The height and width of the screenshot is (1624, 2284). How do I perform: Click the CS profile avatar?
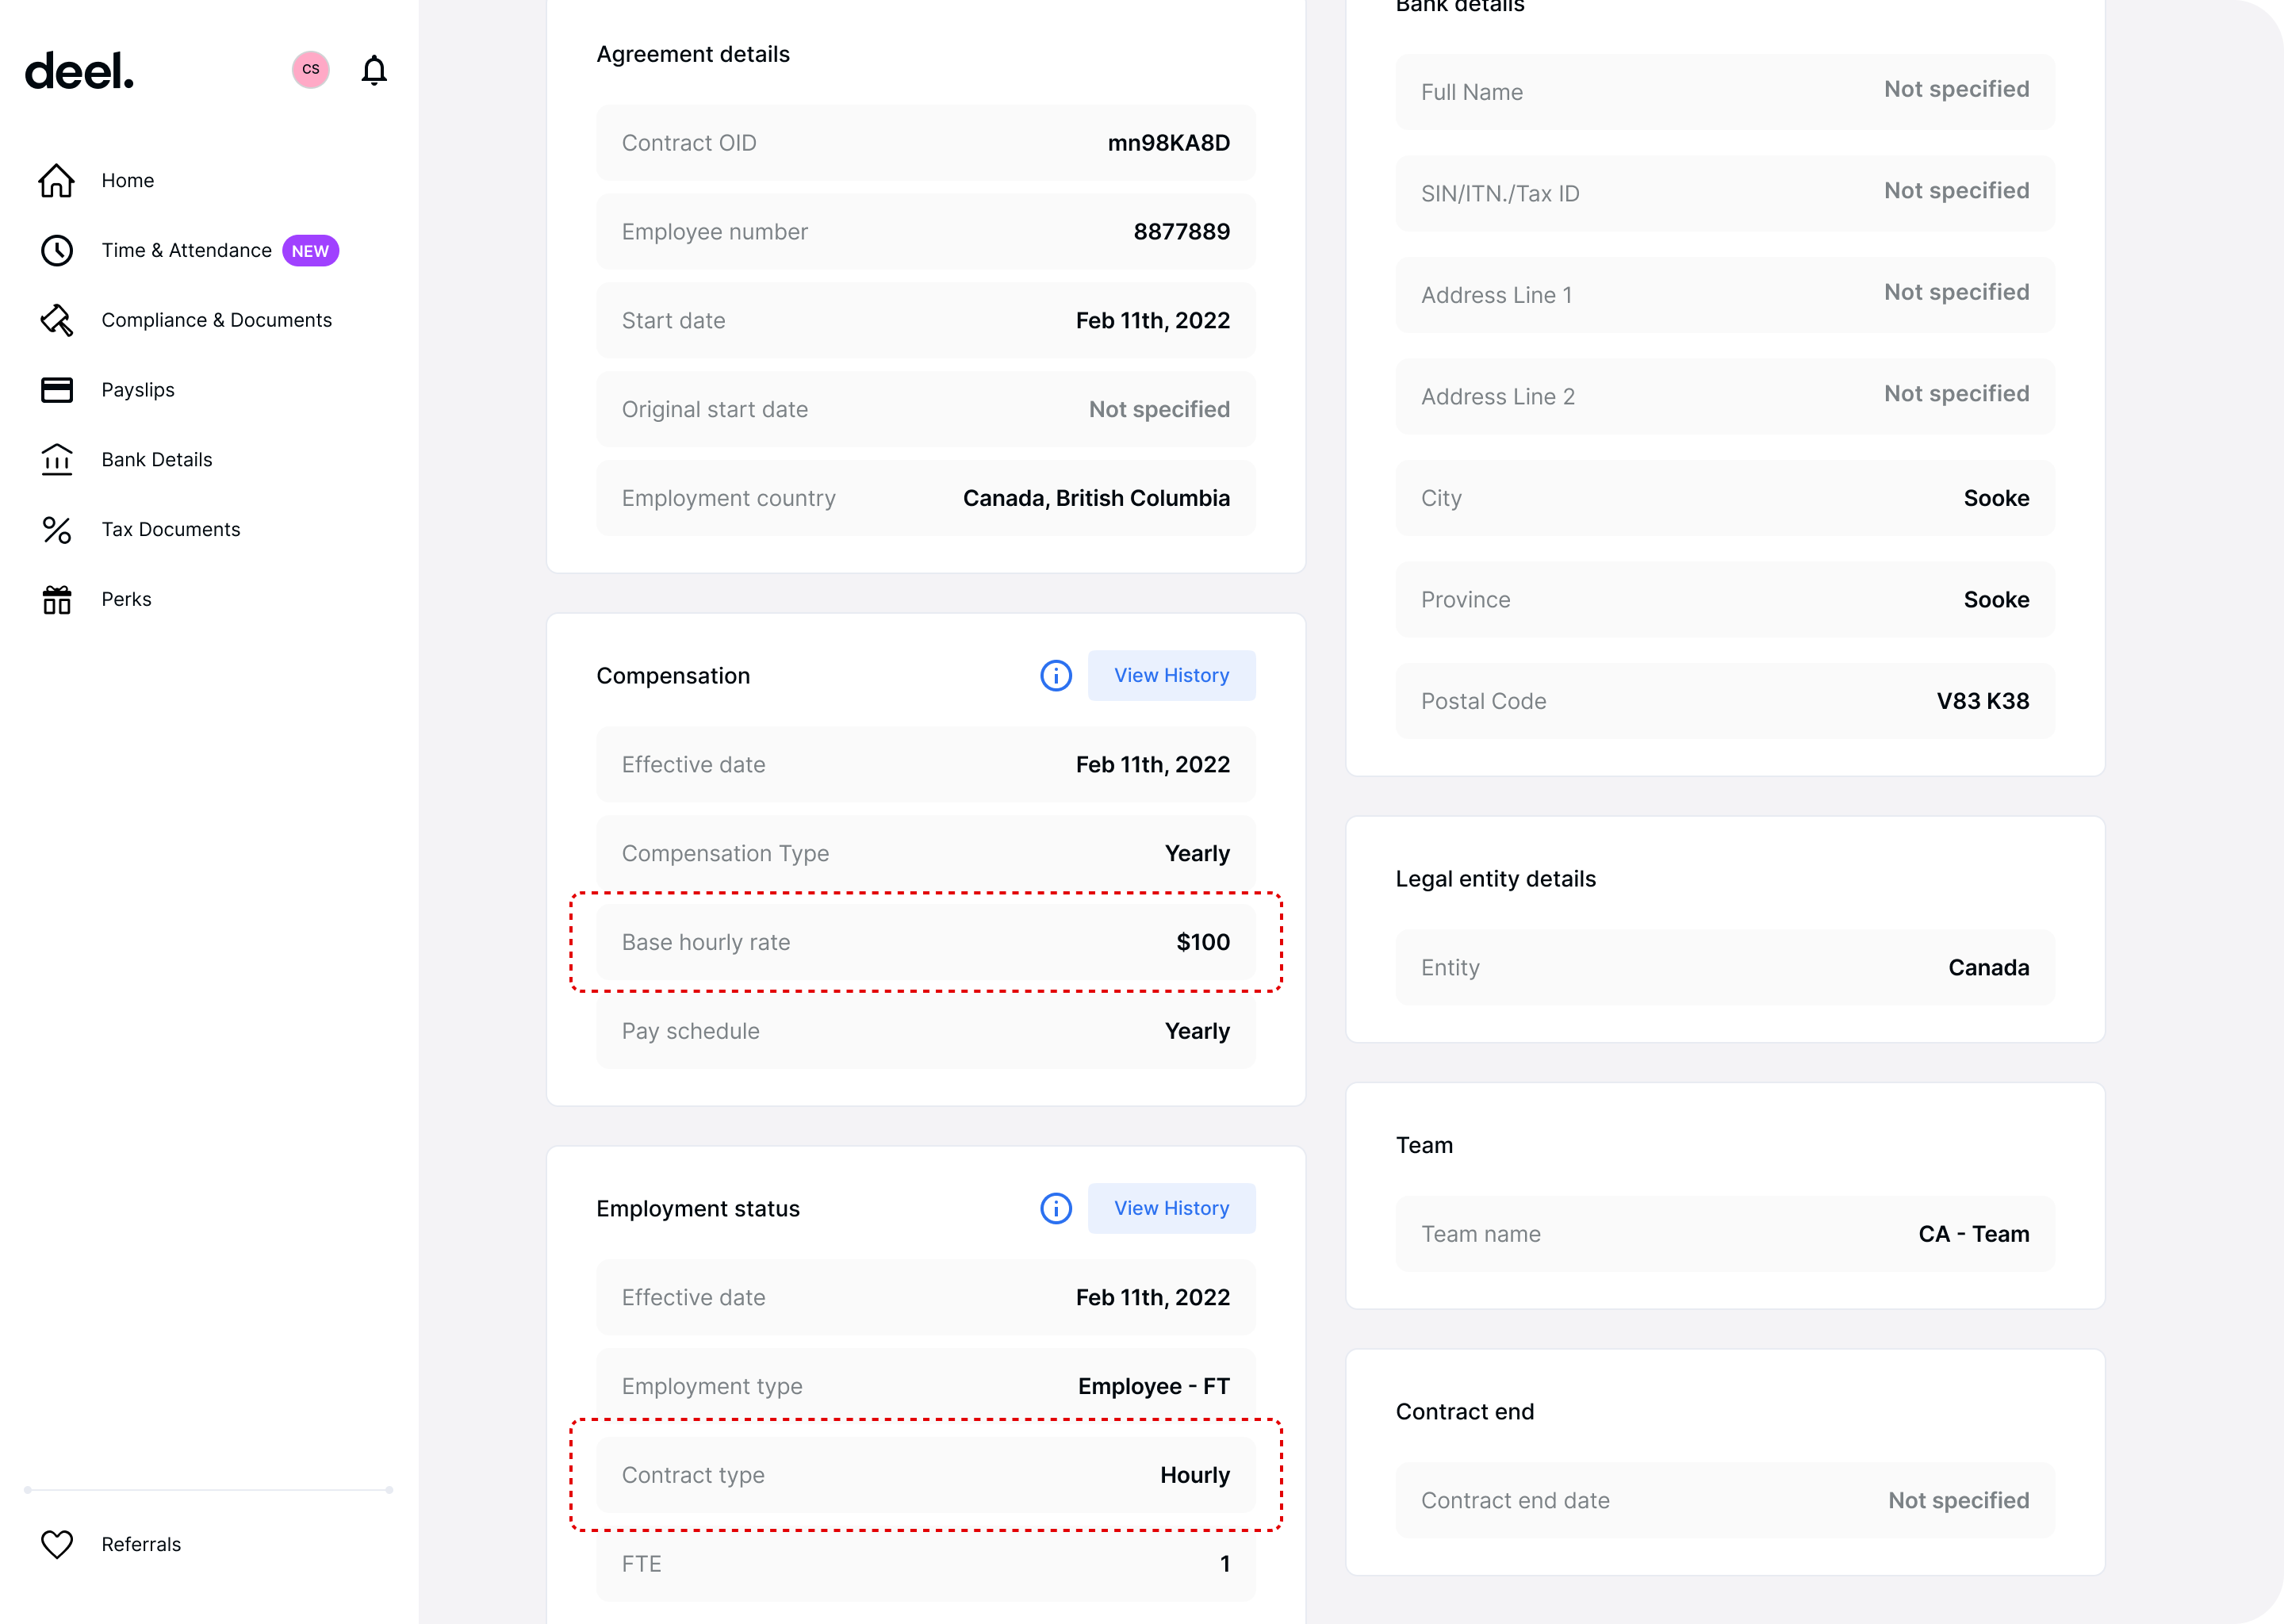310,70
